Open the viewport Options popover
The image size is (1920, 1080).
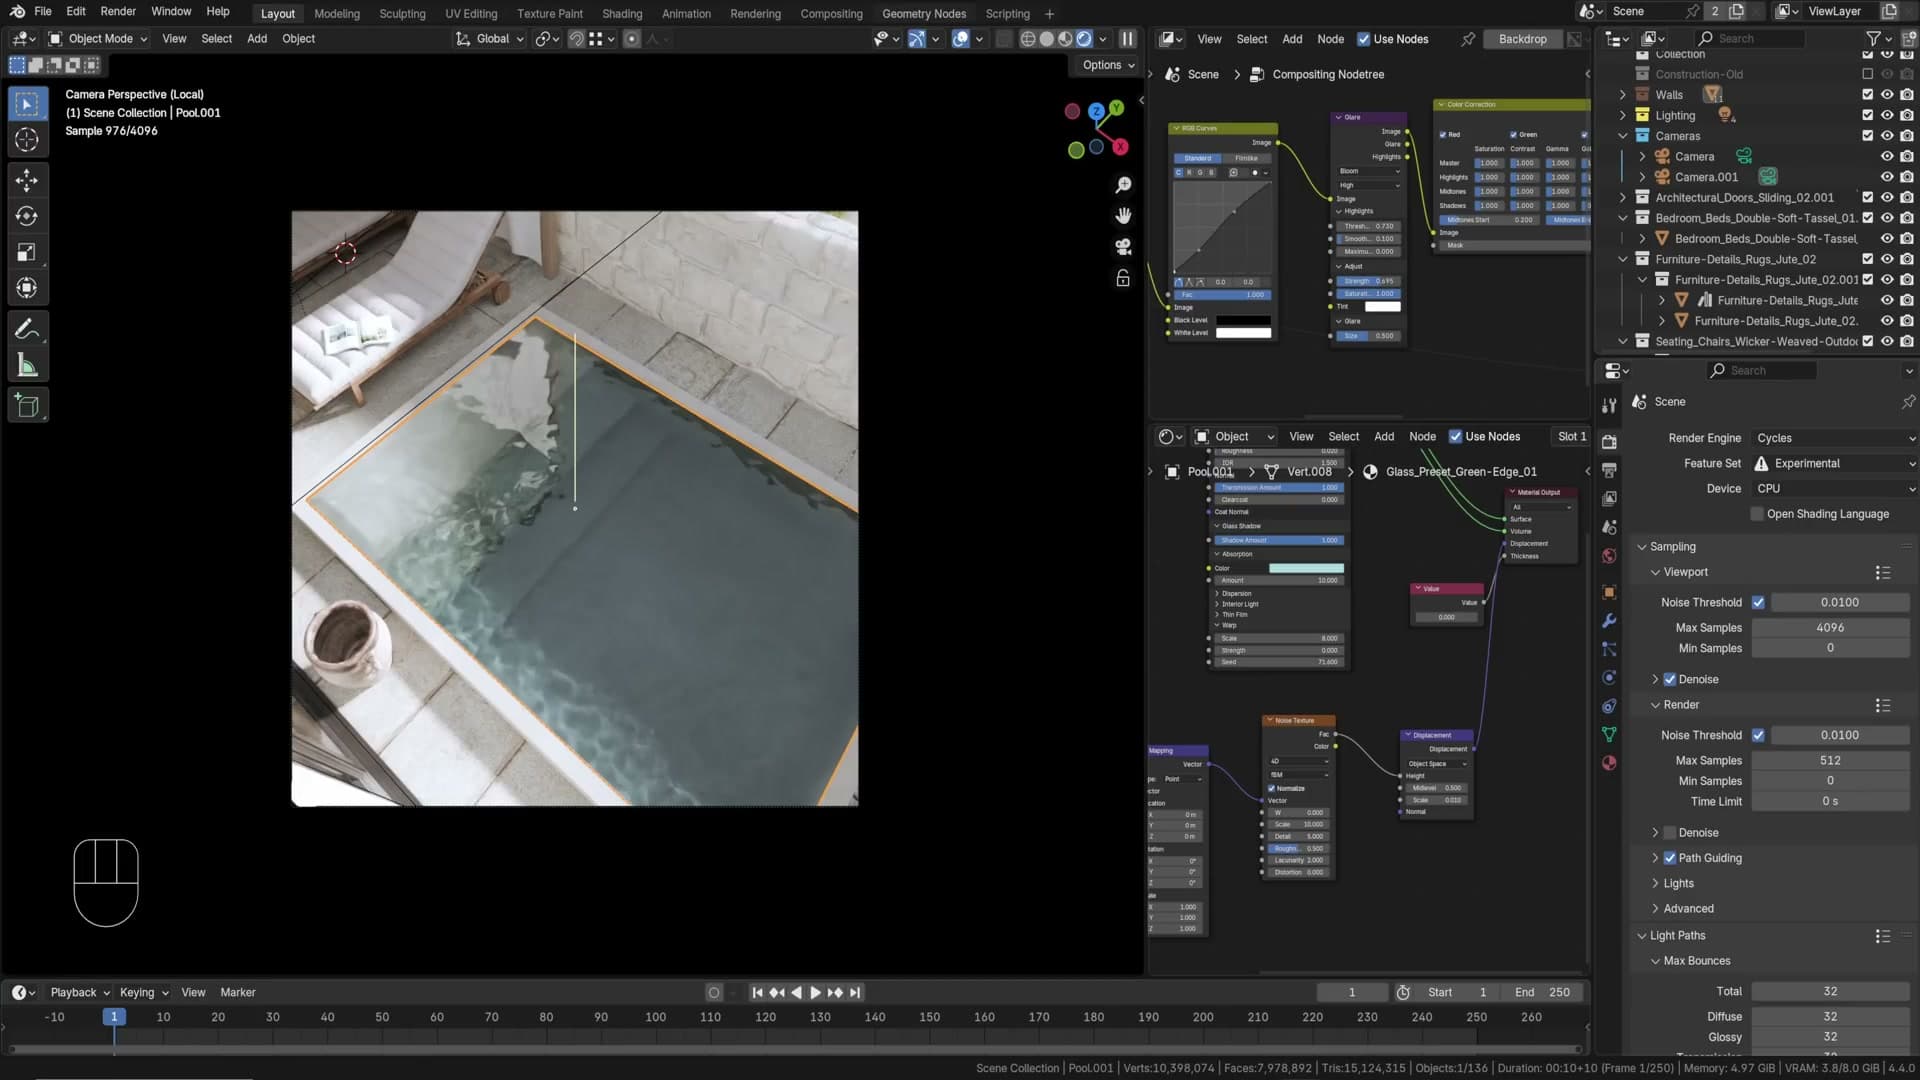pos(1108,65)
